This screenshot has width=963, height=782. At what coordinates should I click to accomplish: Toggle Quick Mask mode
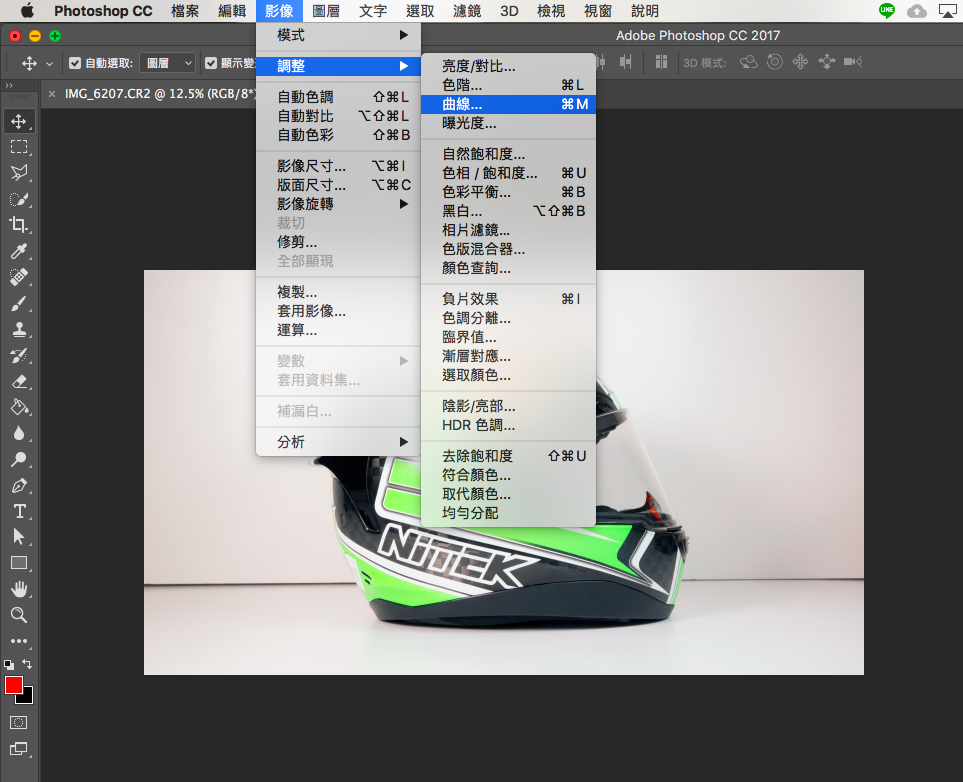coord(18,722)
